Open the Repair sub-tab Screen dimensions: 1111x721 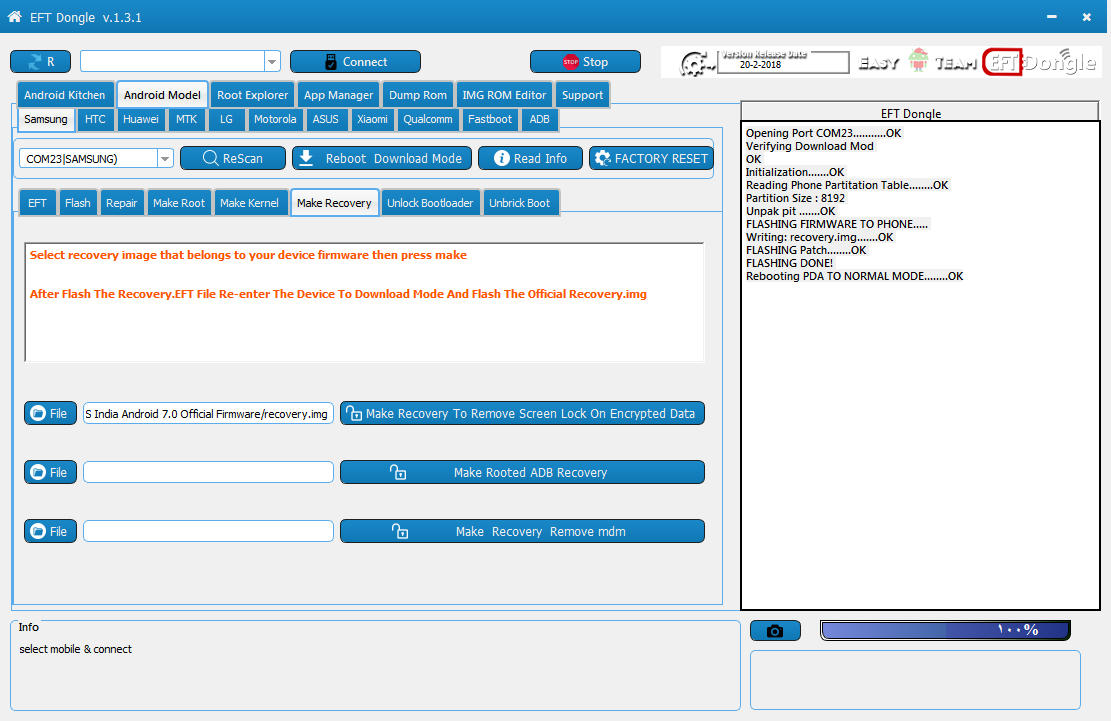pyautogui.click(x=122, y=203)
